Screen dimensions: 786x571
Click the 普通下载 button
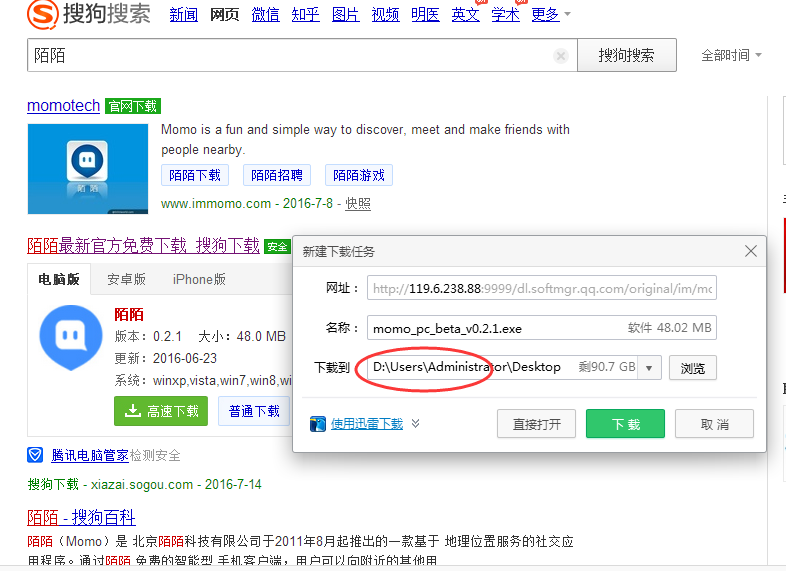point(254,411)
